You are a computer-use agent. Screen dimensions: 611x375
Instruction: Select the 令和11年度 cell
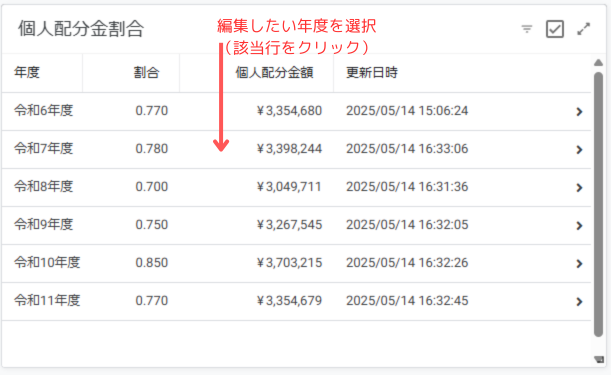[47, 301]
